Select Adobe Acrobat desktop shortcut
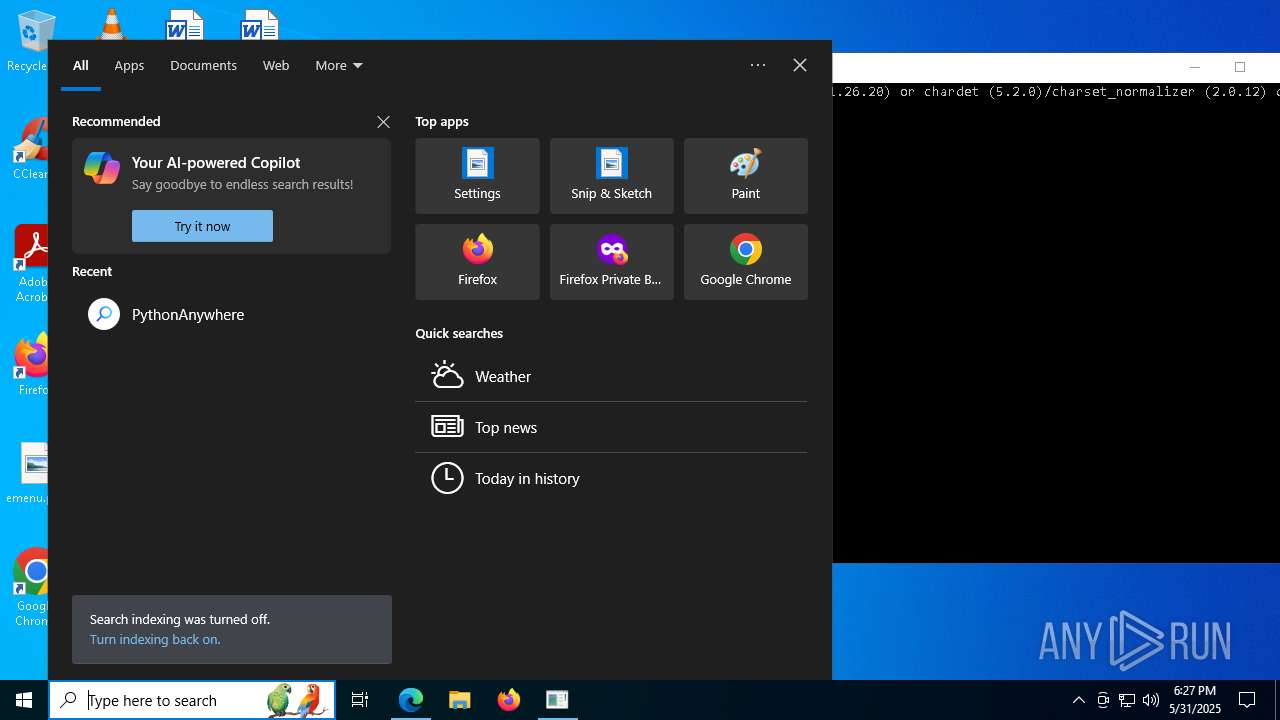Image resolution: width=1280 pixels, height=720 pixels. (33, 264)
